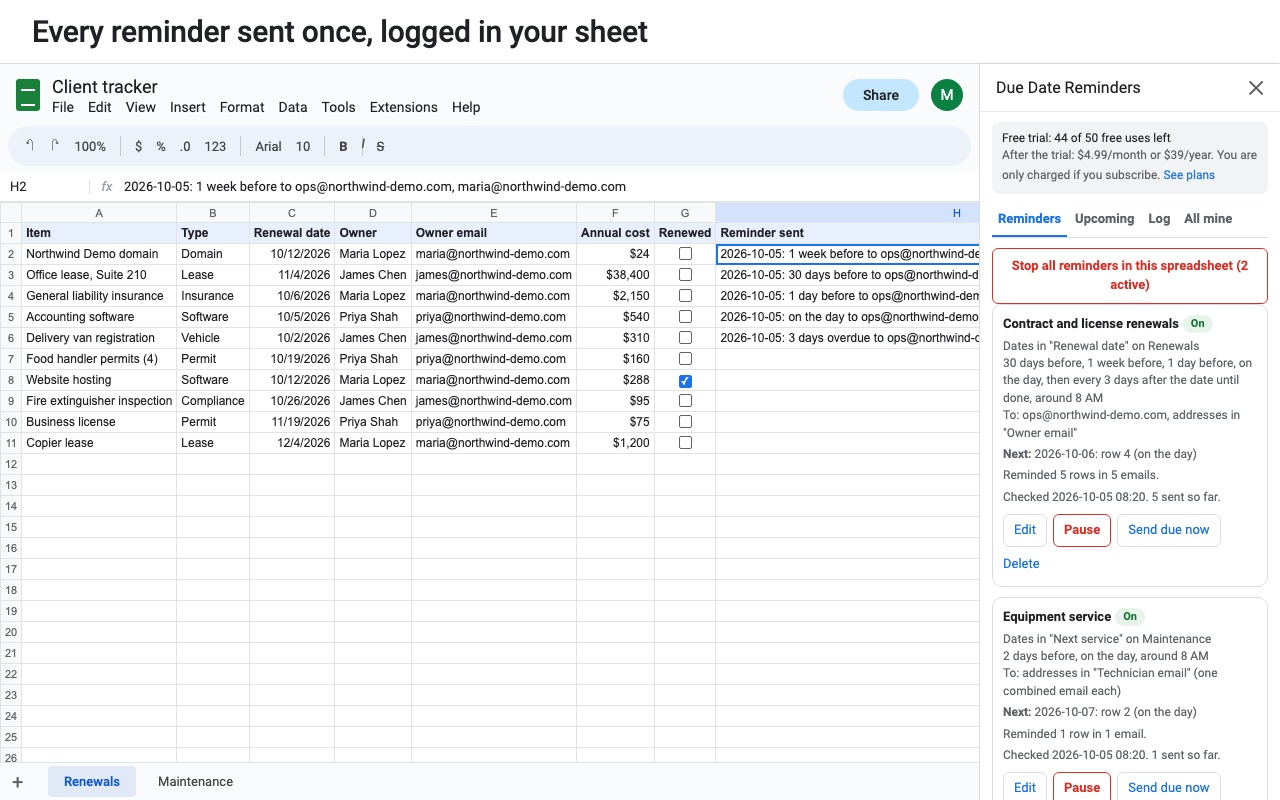This screenshot has width=1280, height=800.
Task: Click the formula bar text
Action: [x=375, y=187]
